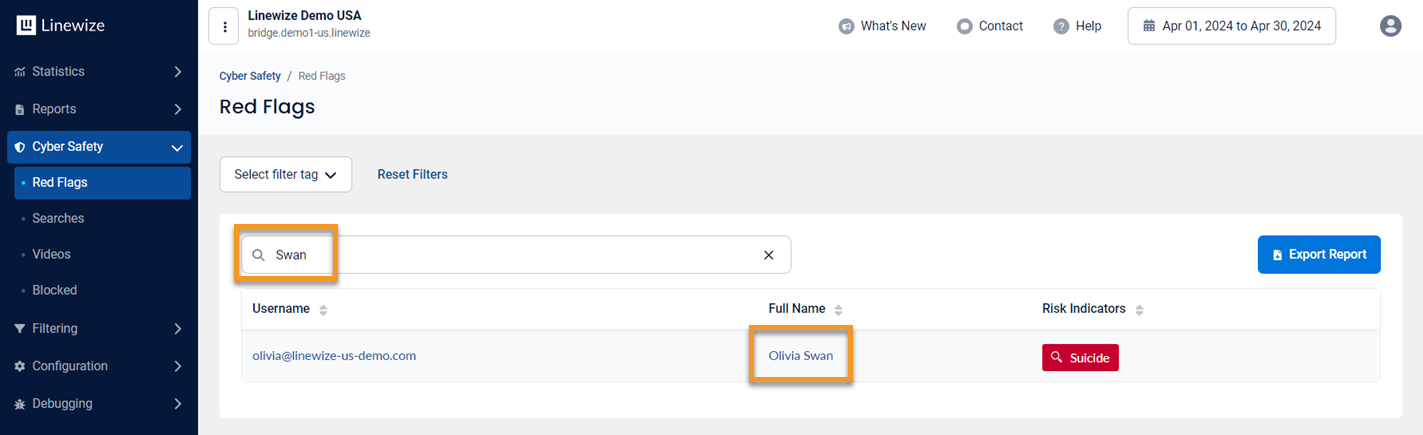Open the Help page
This screenshot has width=1423, height=435.
pos(1078,26)
